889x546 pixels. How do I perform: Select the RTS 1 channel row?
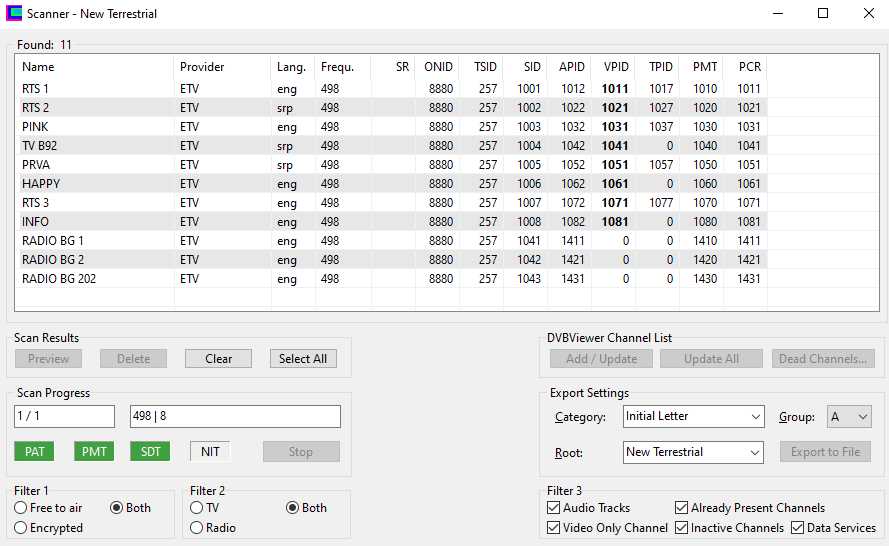(391, 88)
